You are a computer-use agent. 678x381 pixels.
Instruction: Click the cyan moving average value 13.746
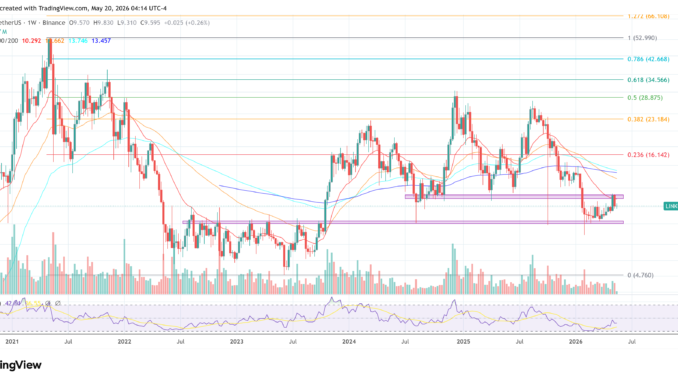78,41
